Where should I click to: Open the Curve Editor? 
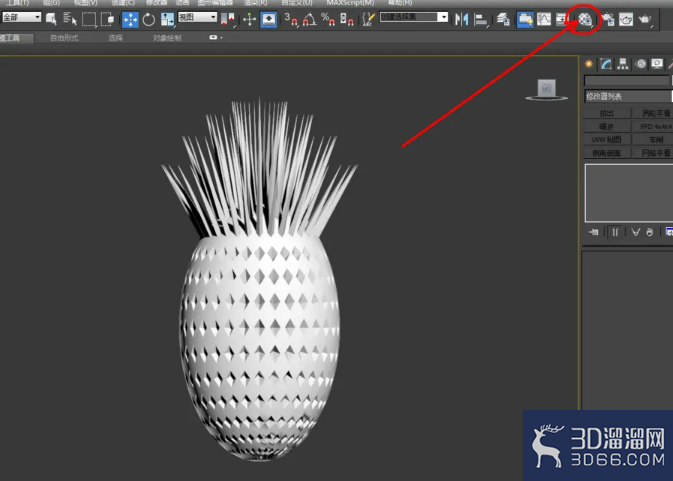[x=544, y=19]
